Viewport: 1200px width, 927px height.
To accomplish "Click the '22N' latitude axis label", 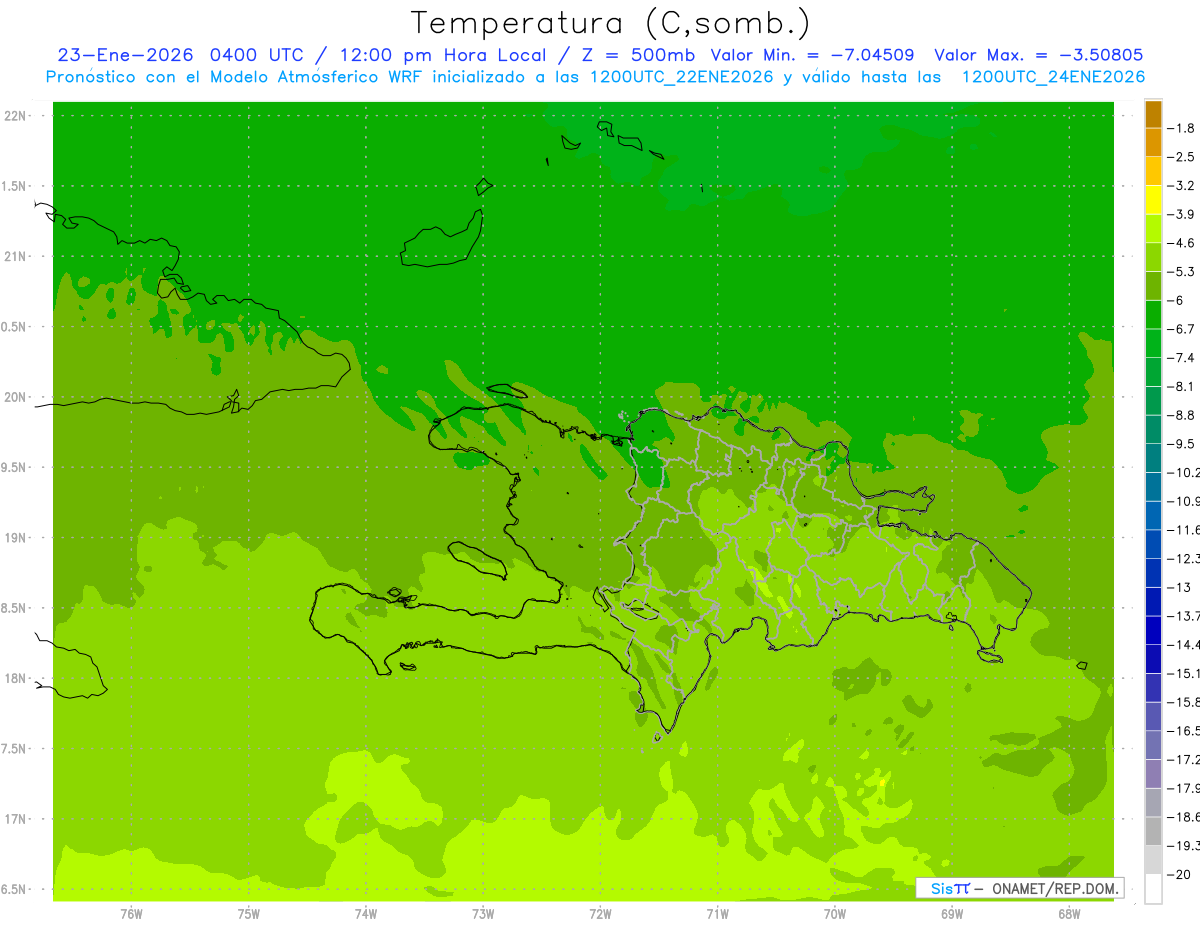I will tap(15, 116).
